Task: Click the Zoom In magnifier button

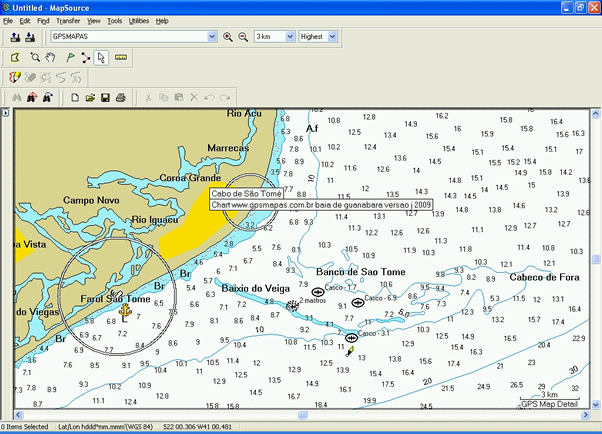Action: (228, 37)
